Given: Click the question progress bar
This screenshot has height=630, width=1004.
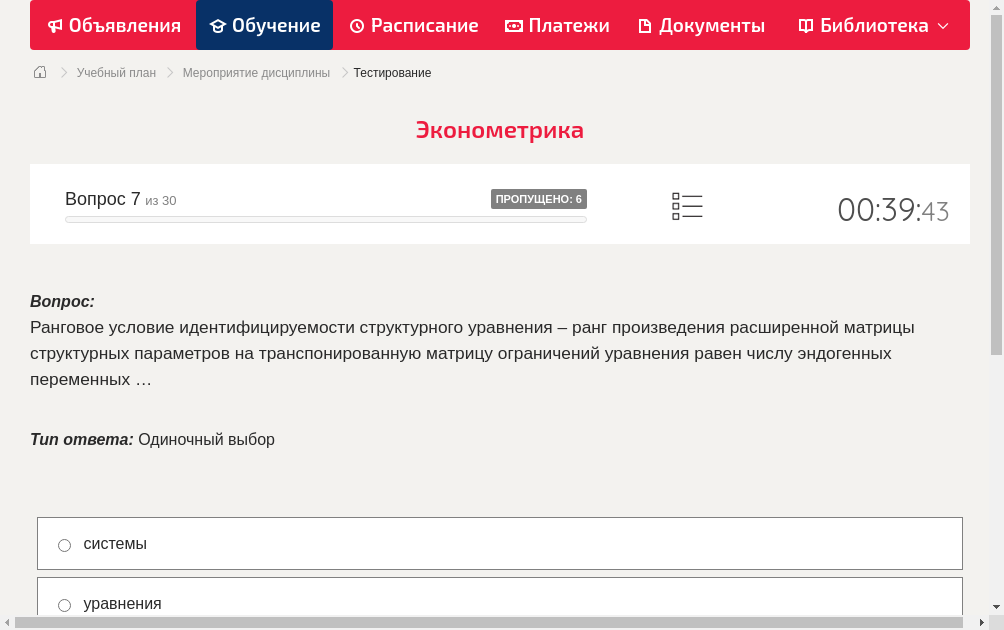Looking at the screenshot, I should [325, 219].
